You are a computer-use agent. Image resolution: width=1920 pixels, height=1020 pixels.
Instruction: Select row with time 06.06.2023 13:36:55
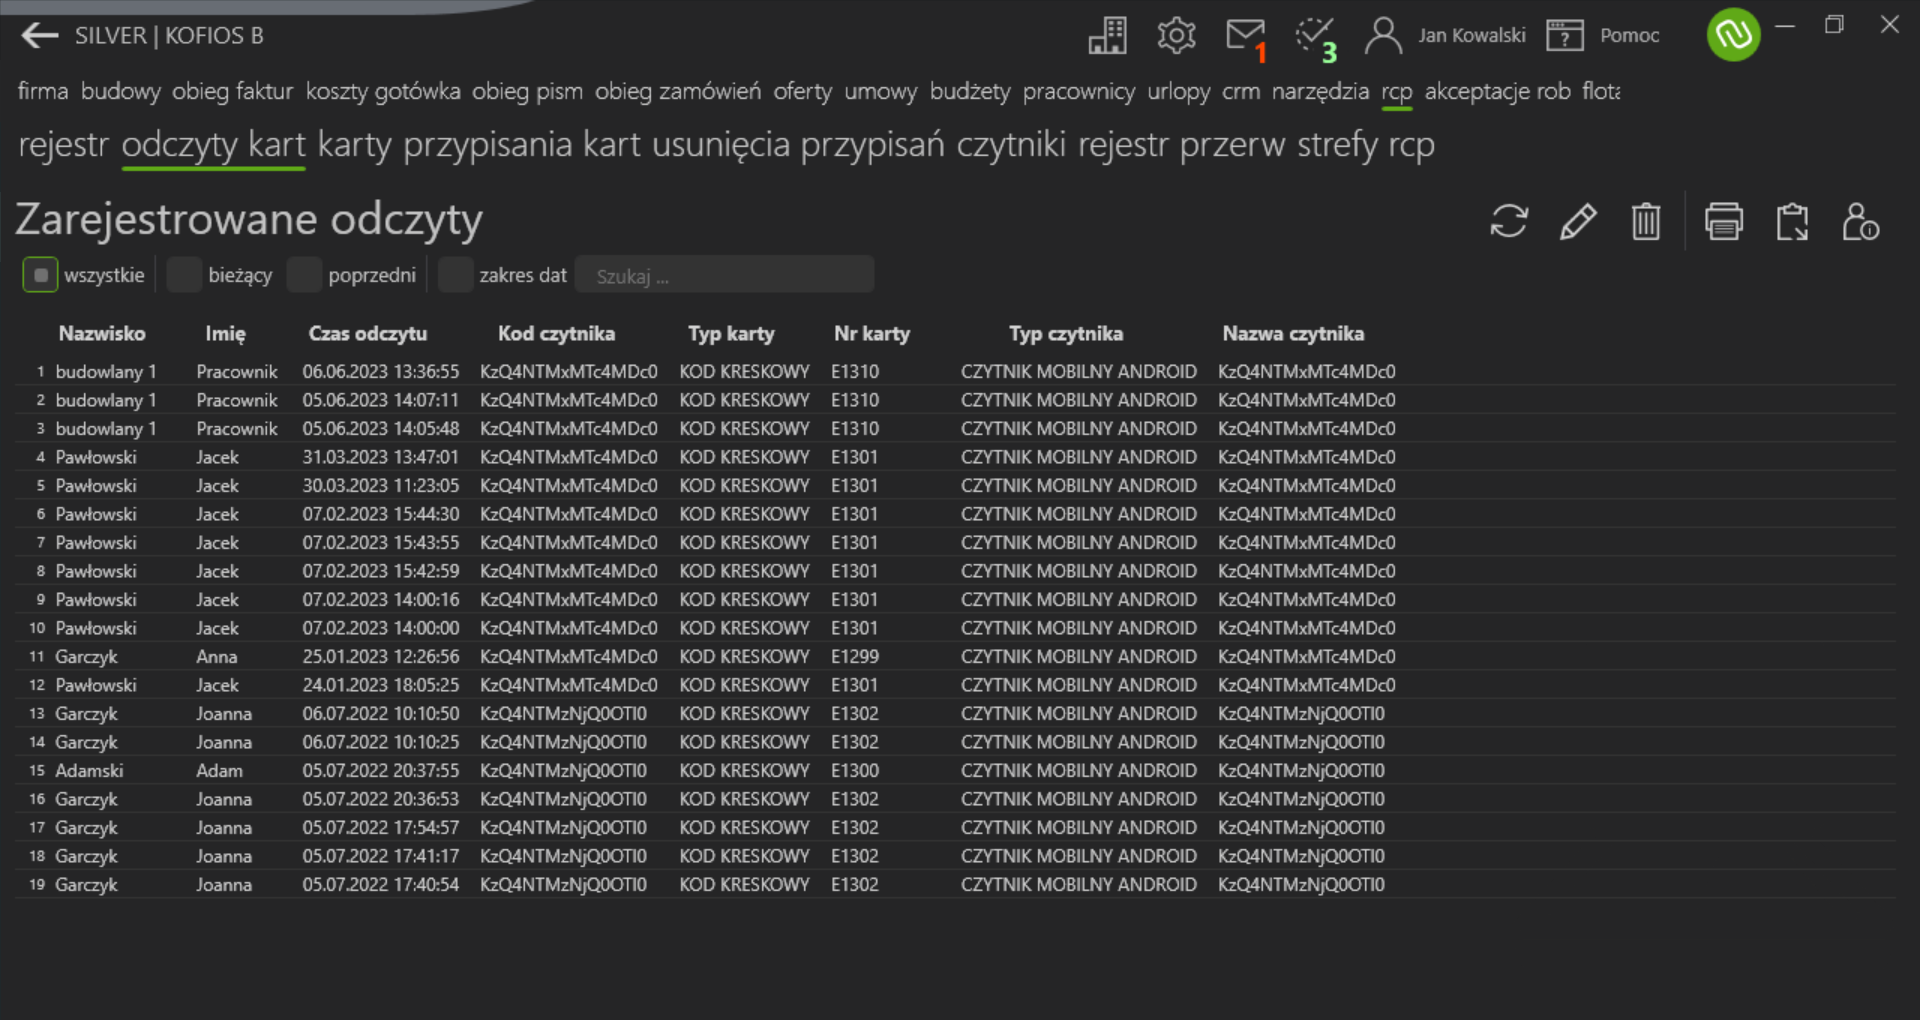coord(955,372)
